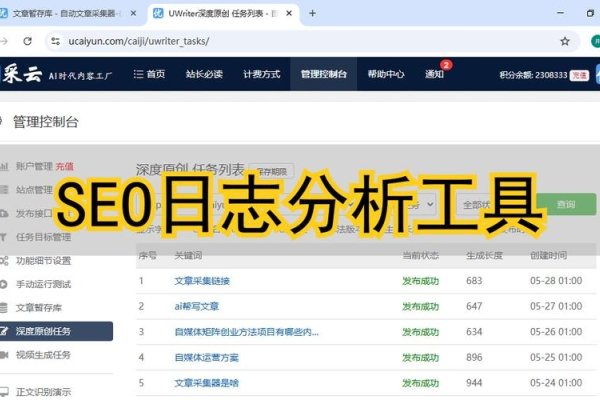Click 发布成功 status in row 3
The width and height of the screenshot is (600, 400).
tap(421, 332)
